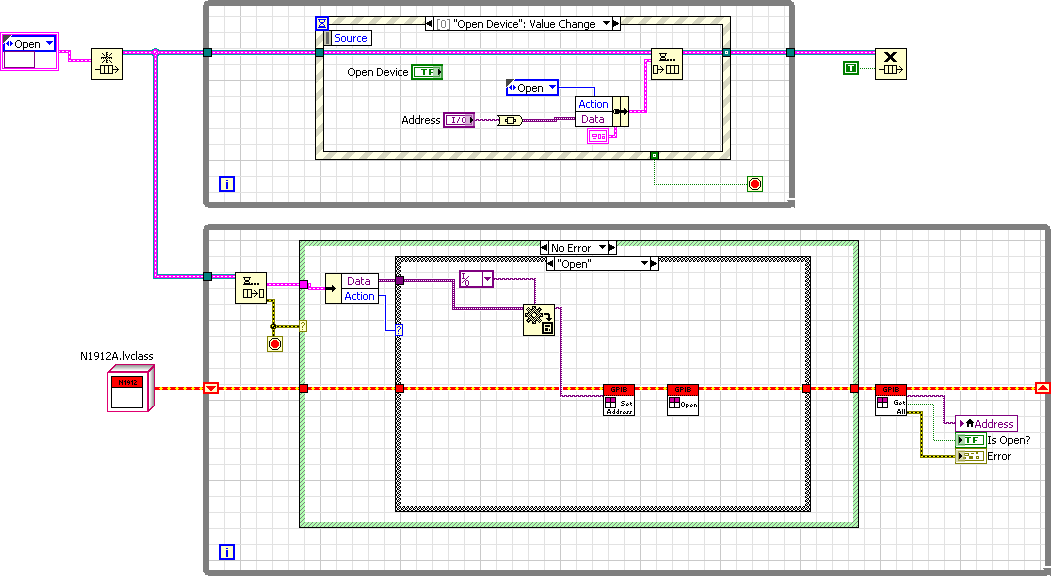Go to previous case of "Open" structure
Screen dimensions: 1051x576
[x=550, y=264]
